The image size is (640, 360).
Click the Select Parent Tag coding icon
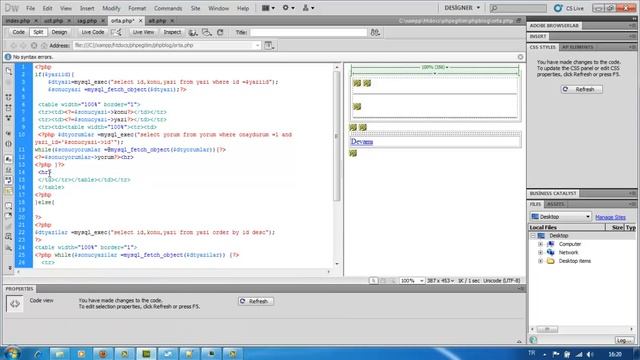[9, 133]
